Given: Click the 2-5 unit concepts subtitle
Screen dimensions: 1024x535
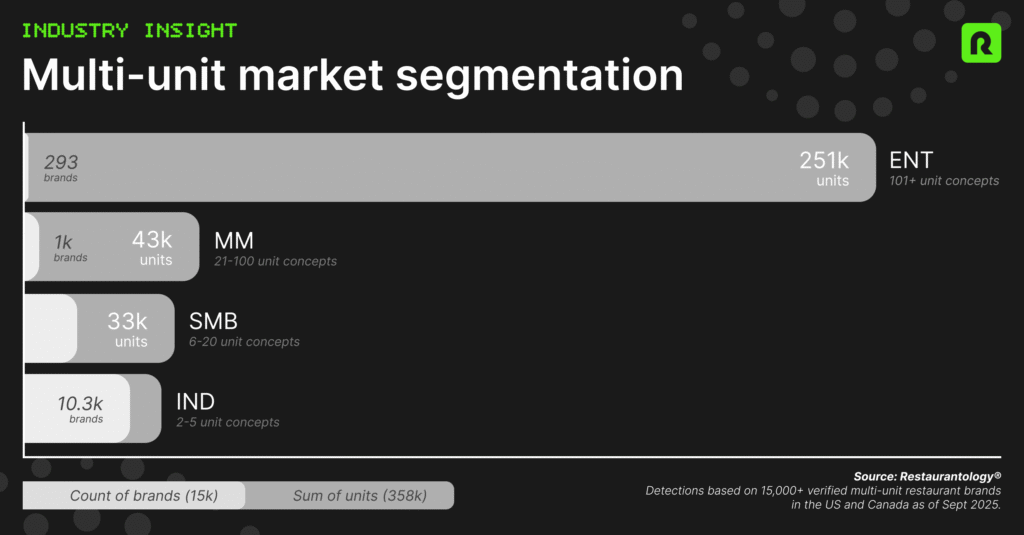Looking at the screenshot, I should (227, 423).
